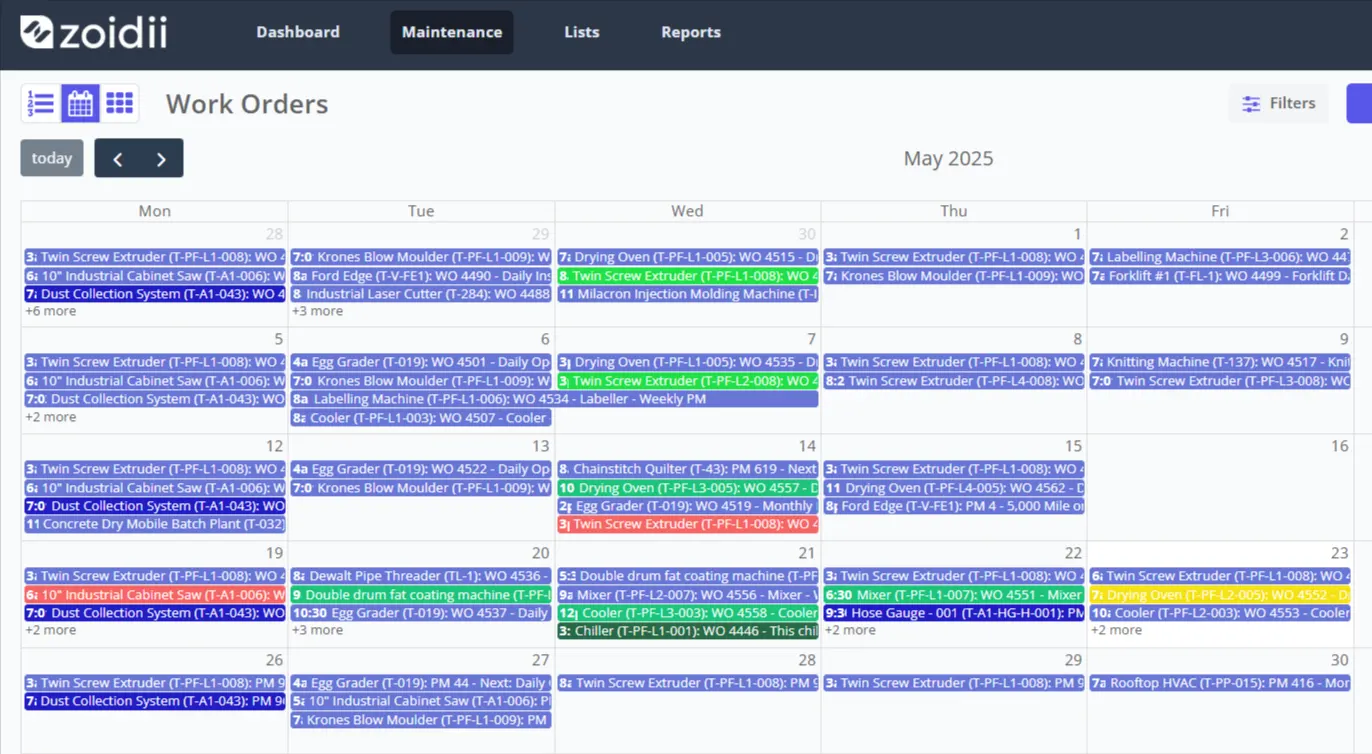This screenshot has width=1372, height=754.
Task: Open the Reports menu
Action: point(691,32)
